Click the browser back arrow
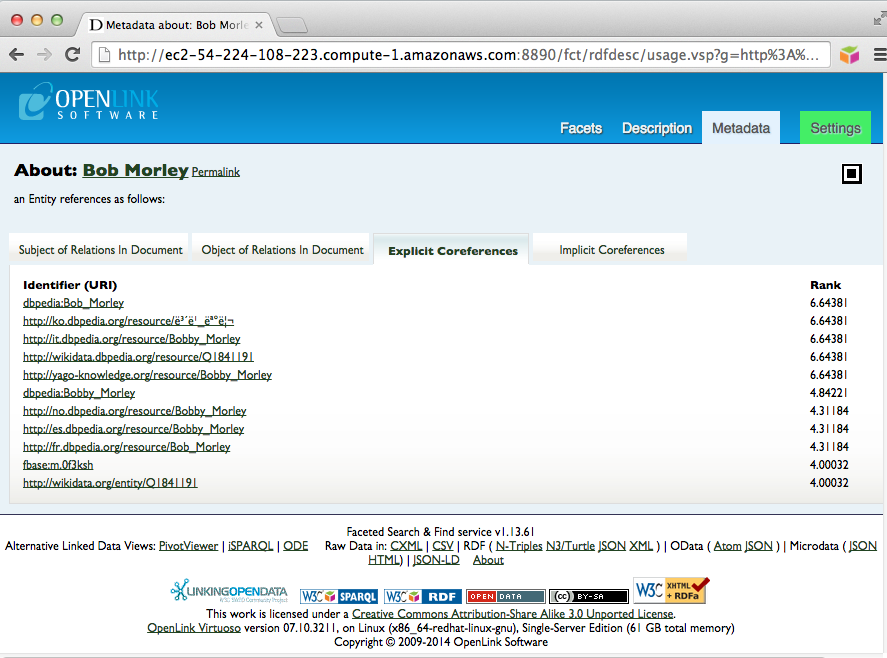Image resolution: width=887 pixels, height=658 pixels. (17, 55)
